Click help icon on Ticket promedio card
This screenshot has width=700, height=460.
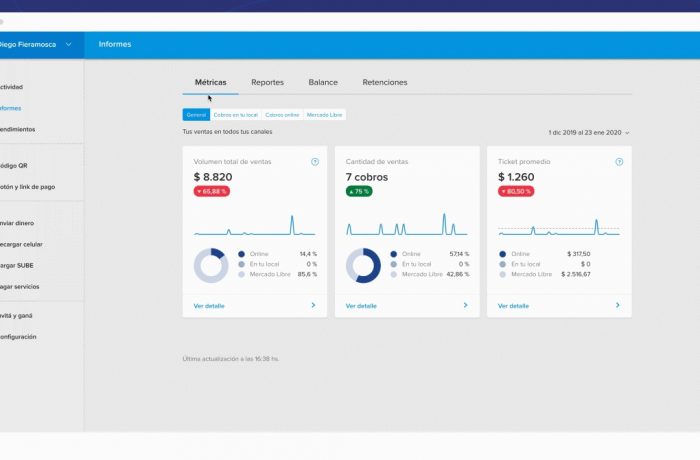click(x=619, y=162)
